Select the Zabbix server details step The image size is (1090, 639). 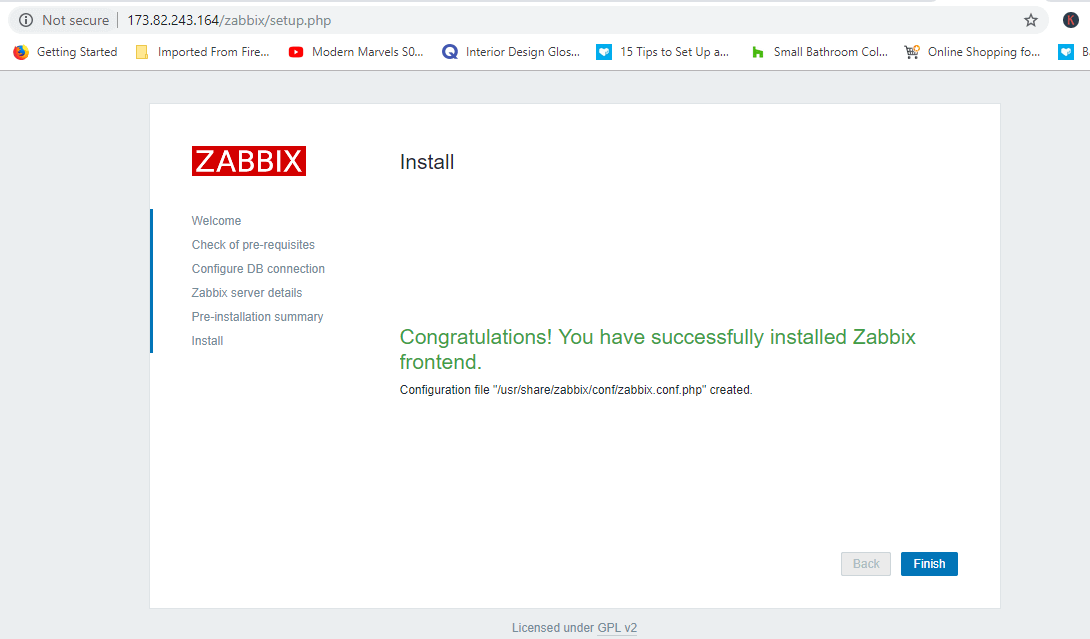(x=247, y=293)
